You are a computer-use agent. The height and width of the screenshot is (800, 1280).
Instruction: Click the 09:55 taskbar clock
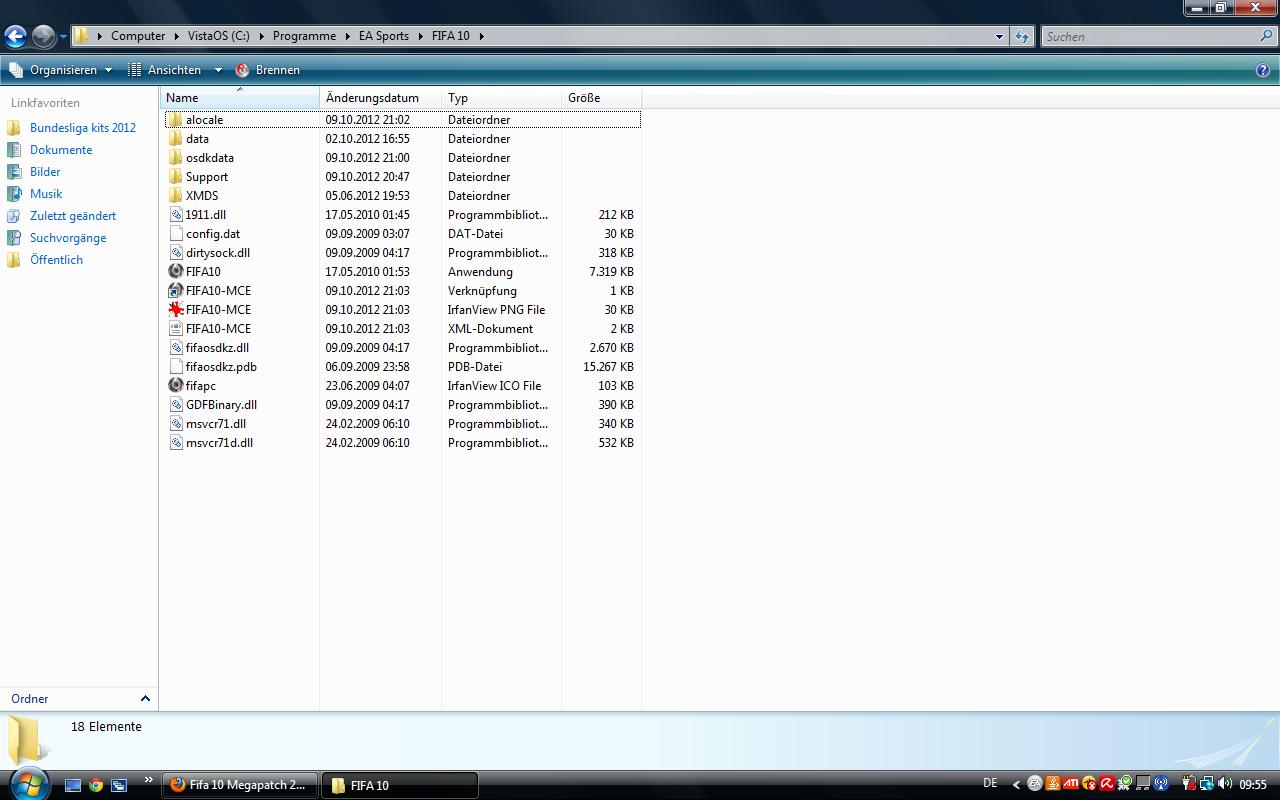click(1253, 785)
